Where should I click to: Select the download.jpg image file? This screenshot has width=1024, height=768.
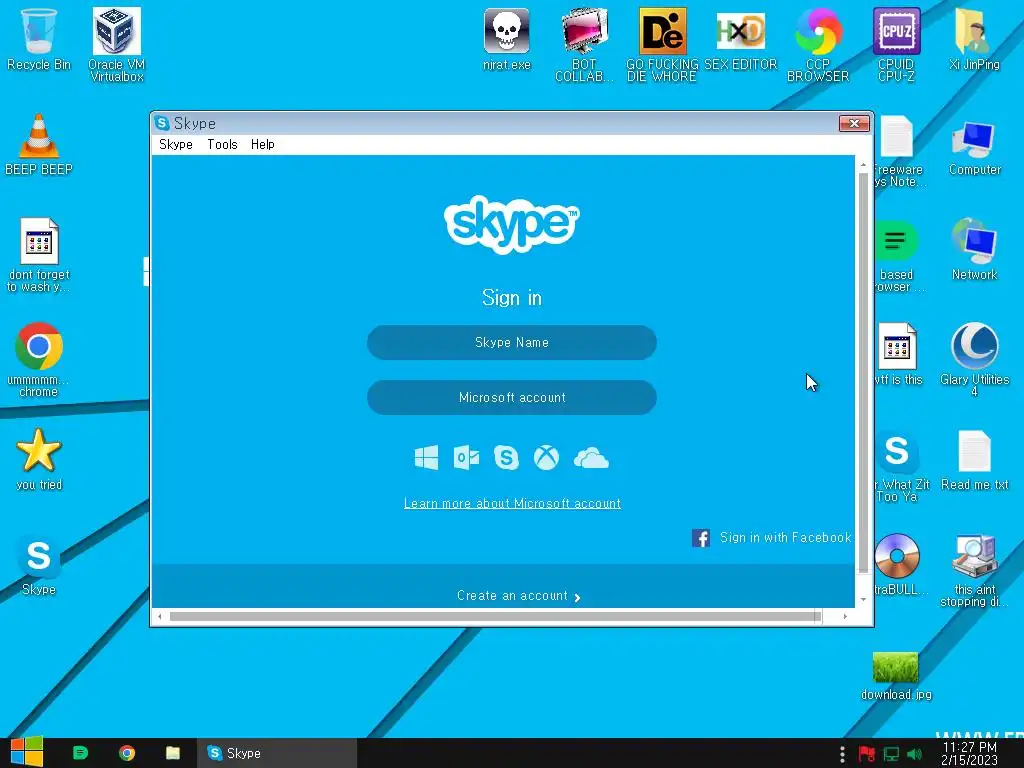tap(896, 676)
